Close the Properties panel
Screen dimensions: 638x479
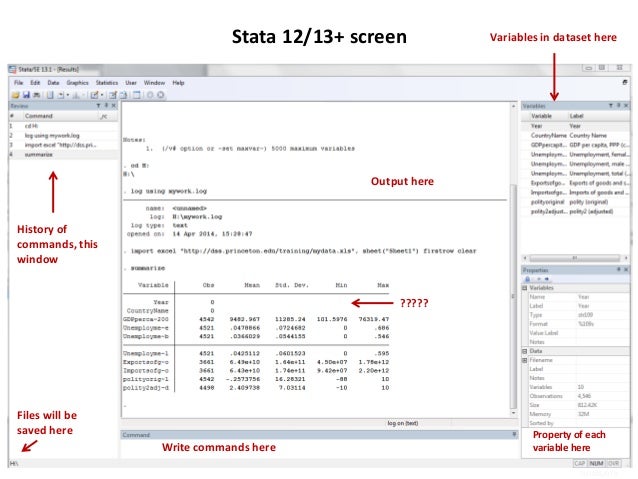point(626,269)
